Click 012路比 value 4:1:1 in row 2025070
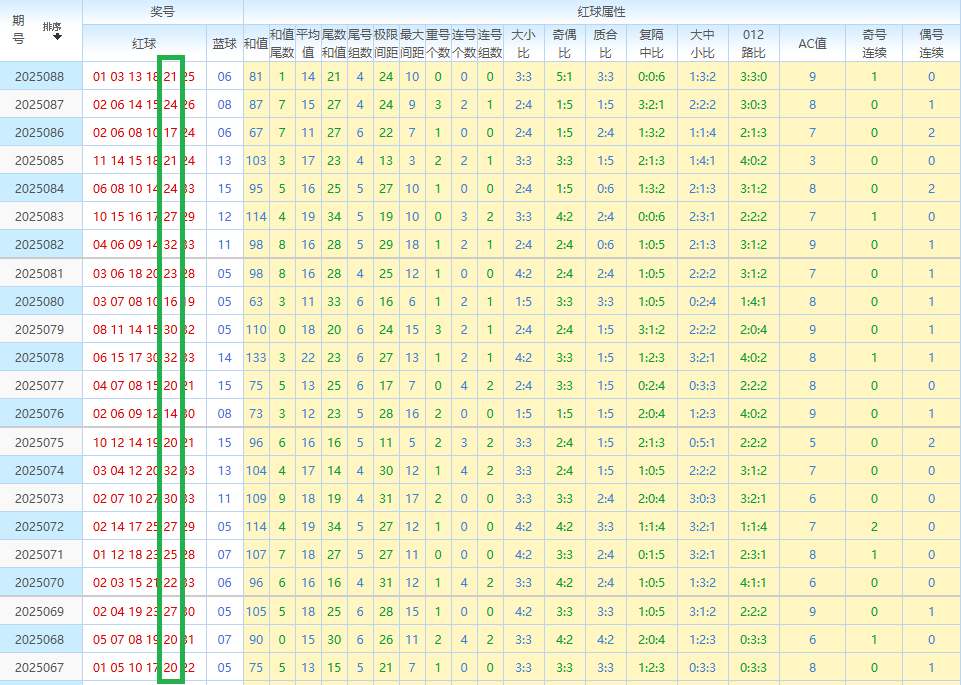961x685 pixels. [753, 582]
